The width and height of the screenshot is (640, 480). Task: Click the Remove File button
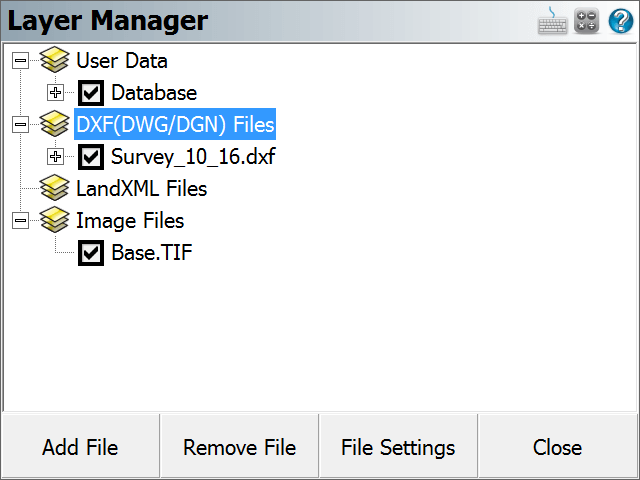click(239, 447)
